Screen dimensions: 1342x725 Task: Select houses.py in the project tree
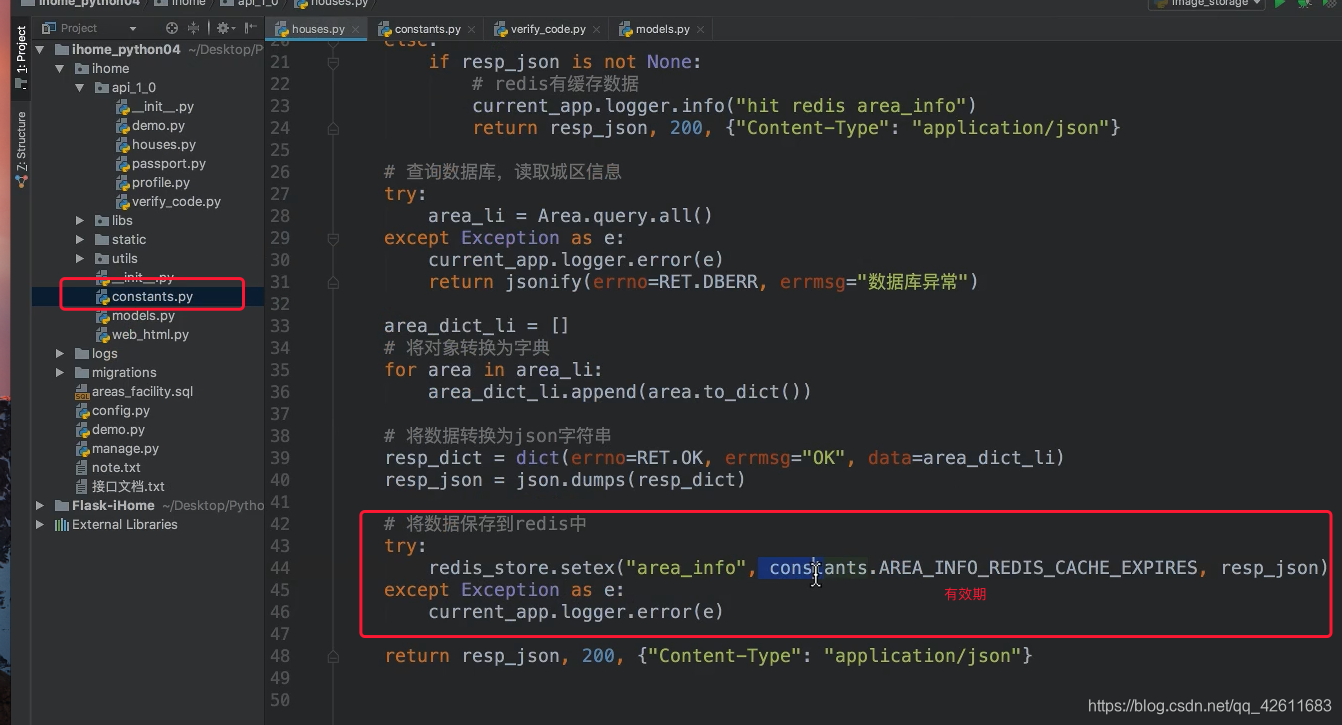click(155, 144)
